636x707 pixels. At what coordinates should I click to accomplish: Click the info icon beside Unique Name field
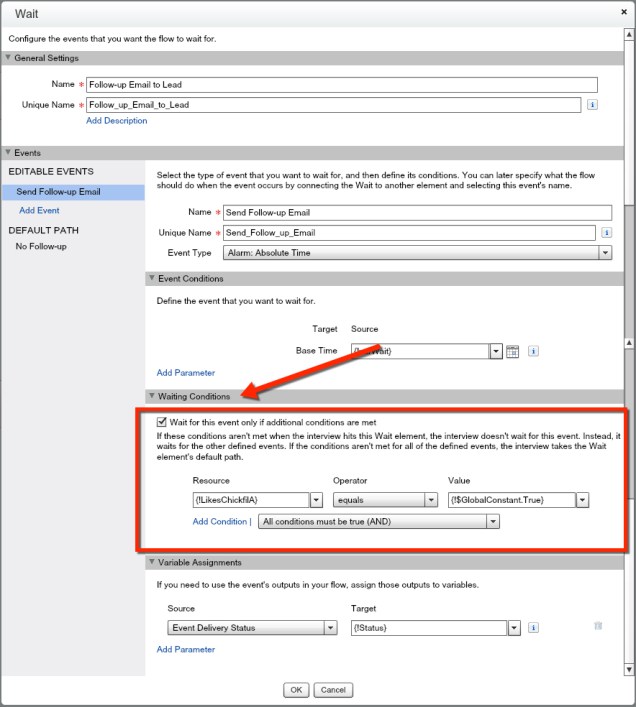pos(593,105)
